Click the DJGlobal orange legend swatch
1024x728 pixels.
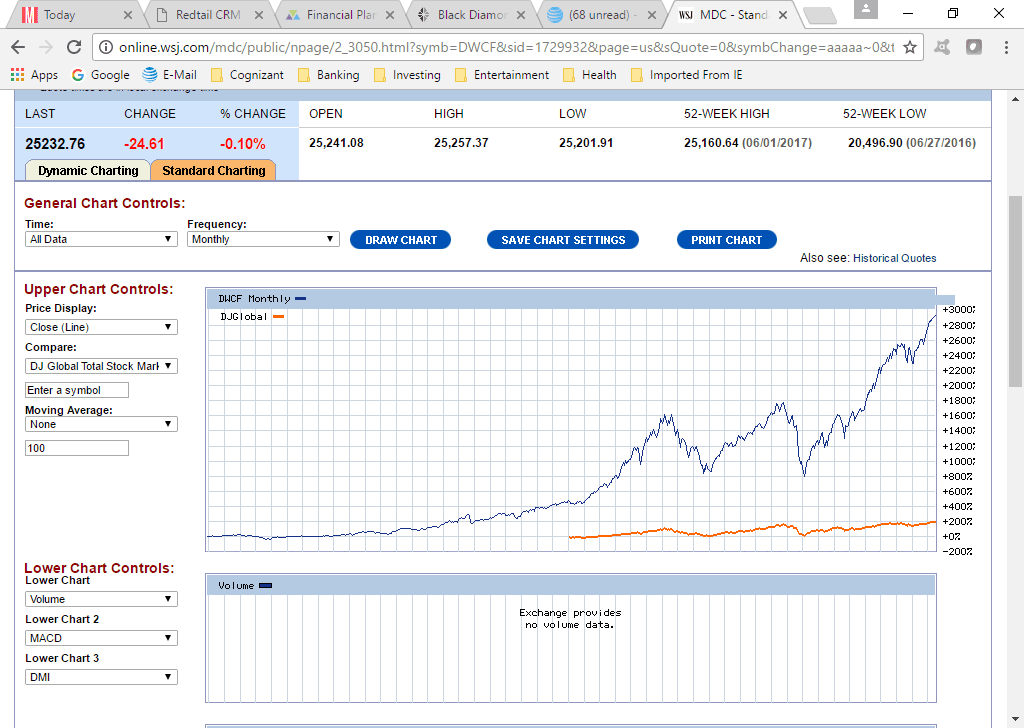278,317
